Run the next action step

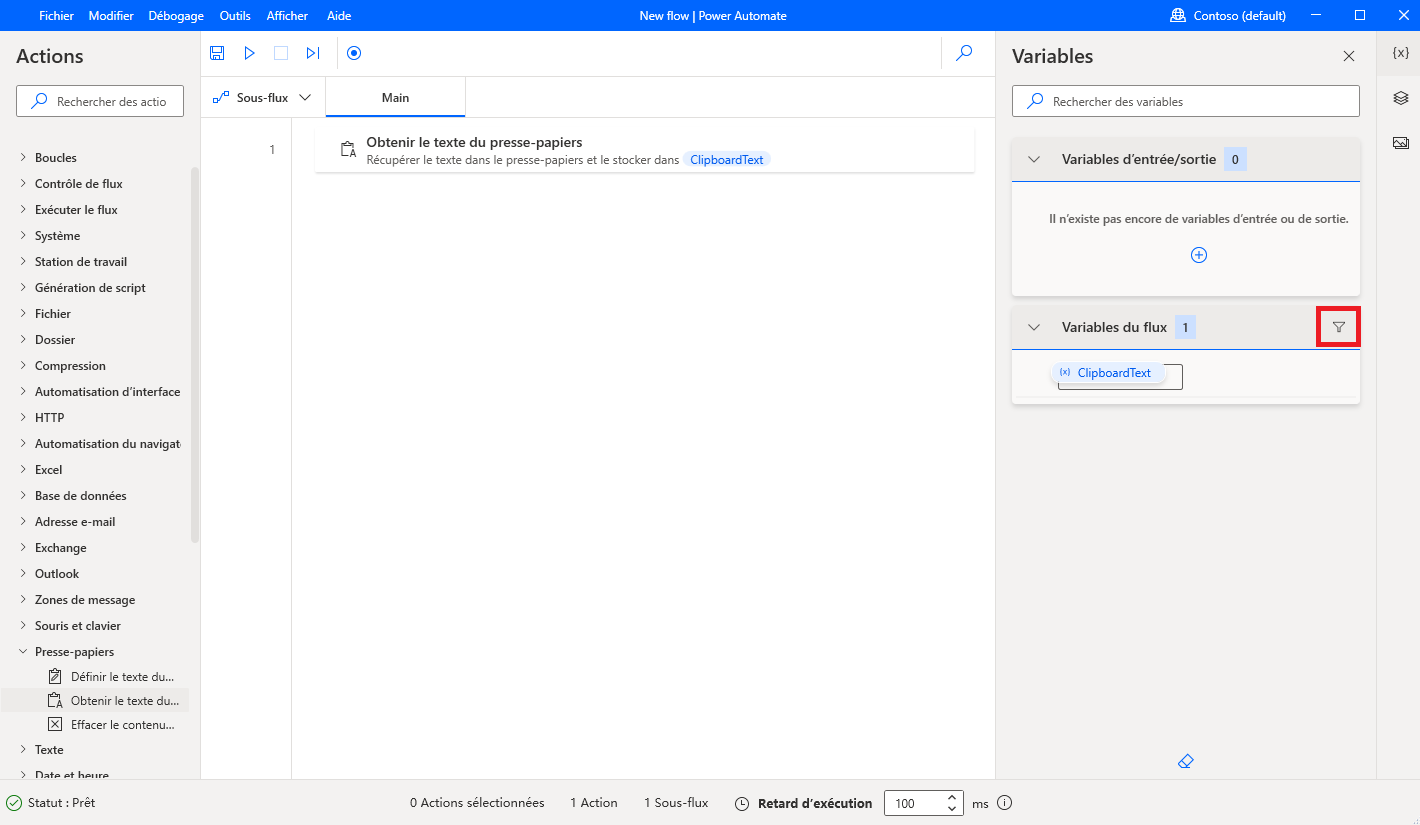313,52
